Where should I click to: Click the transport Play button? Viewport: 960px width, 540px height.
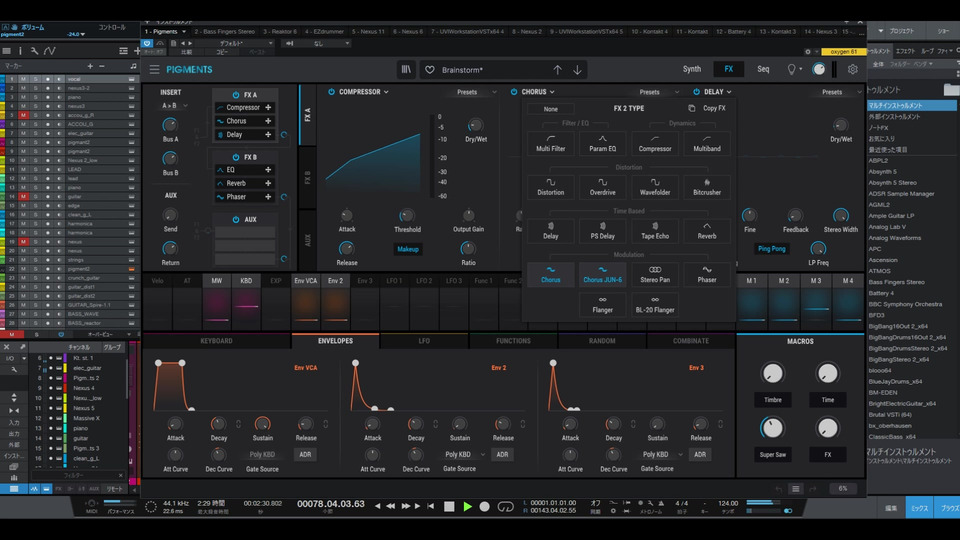(x=467, y=506)
